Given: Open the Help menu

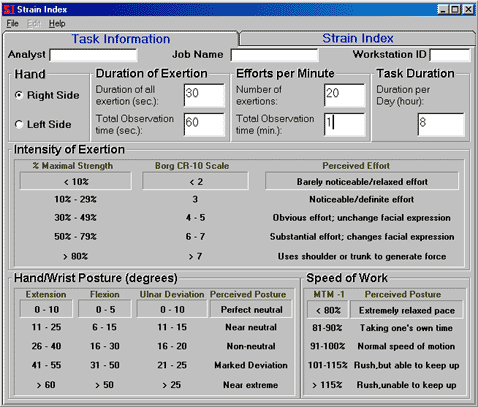Looking at the screenshot, I should 57,24.
